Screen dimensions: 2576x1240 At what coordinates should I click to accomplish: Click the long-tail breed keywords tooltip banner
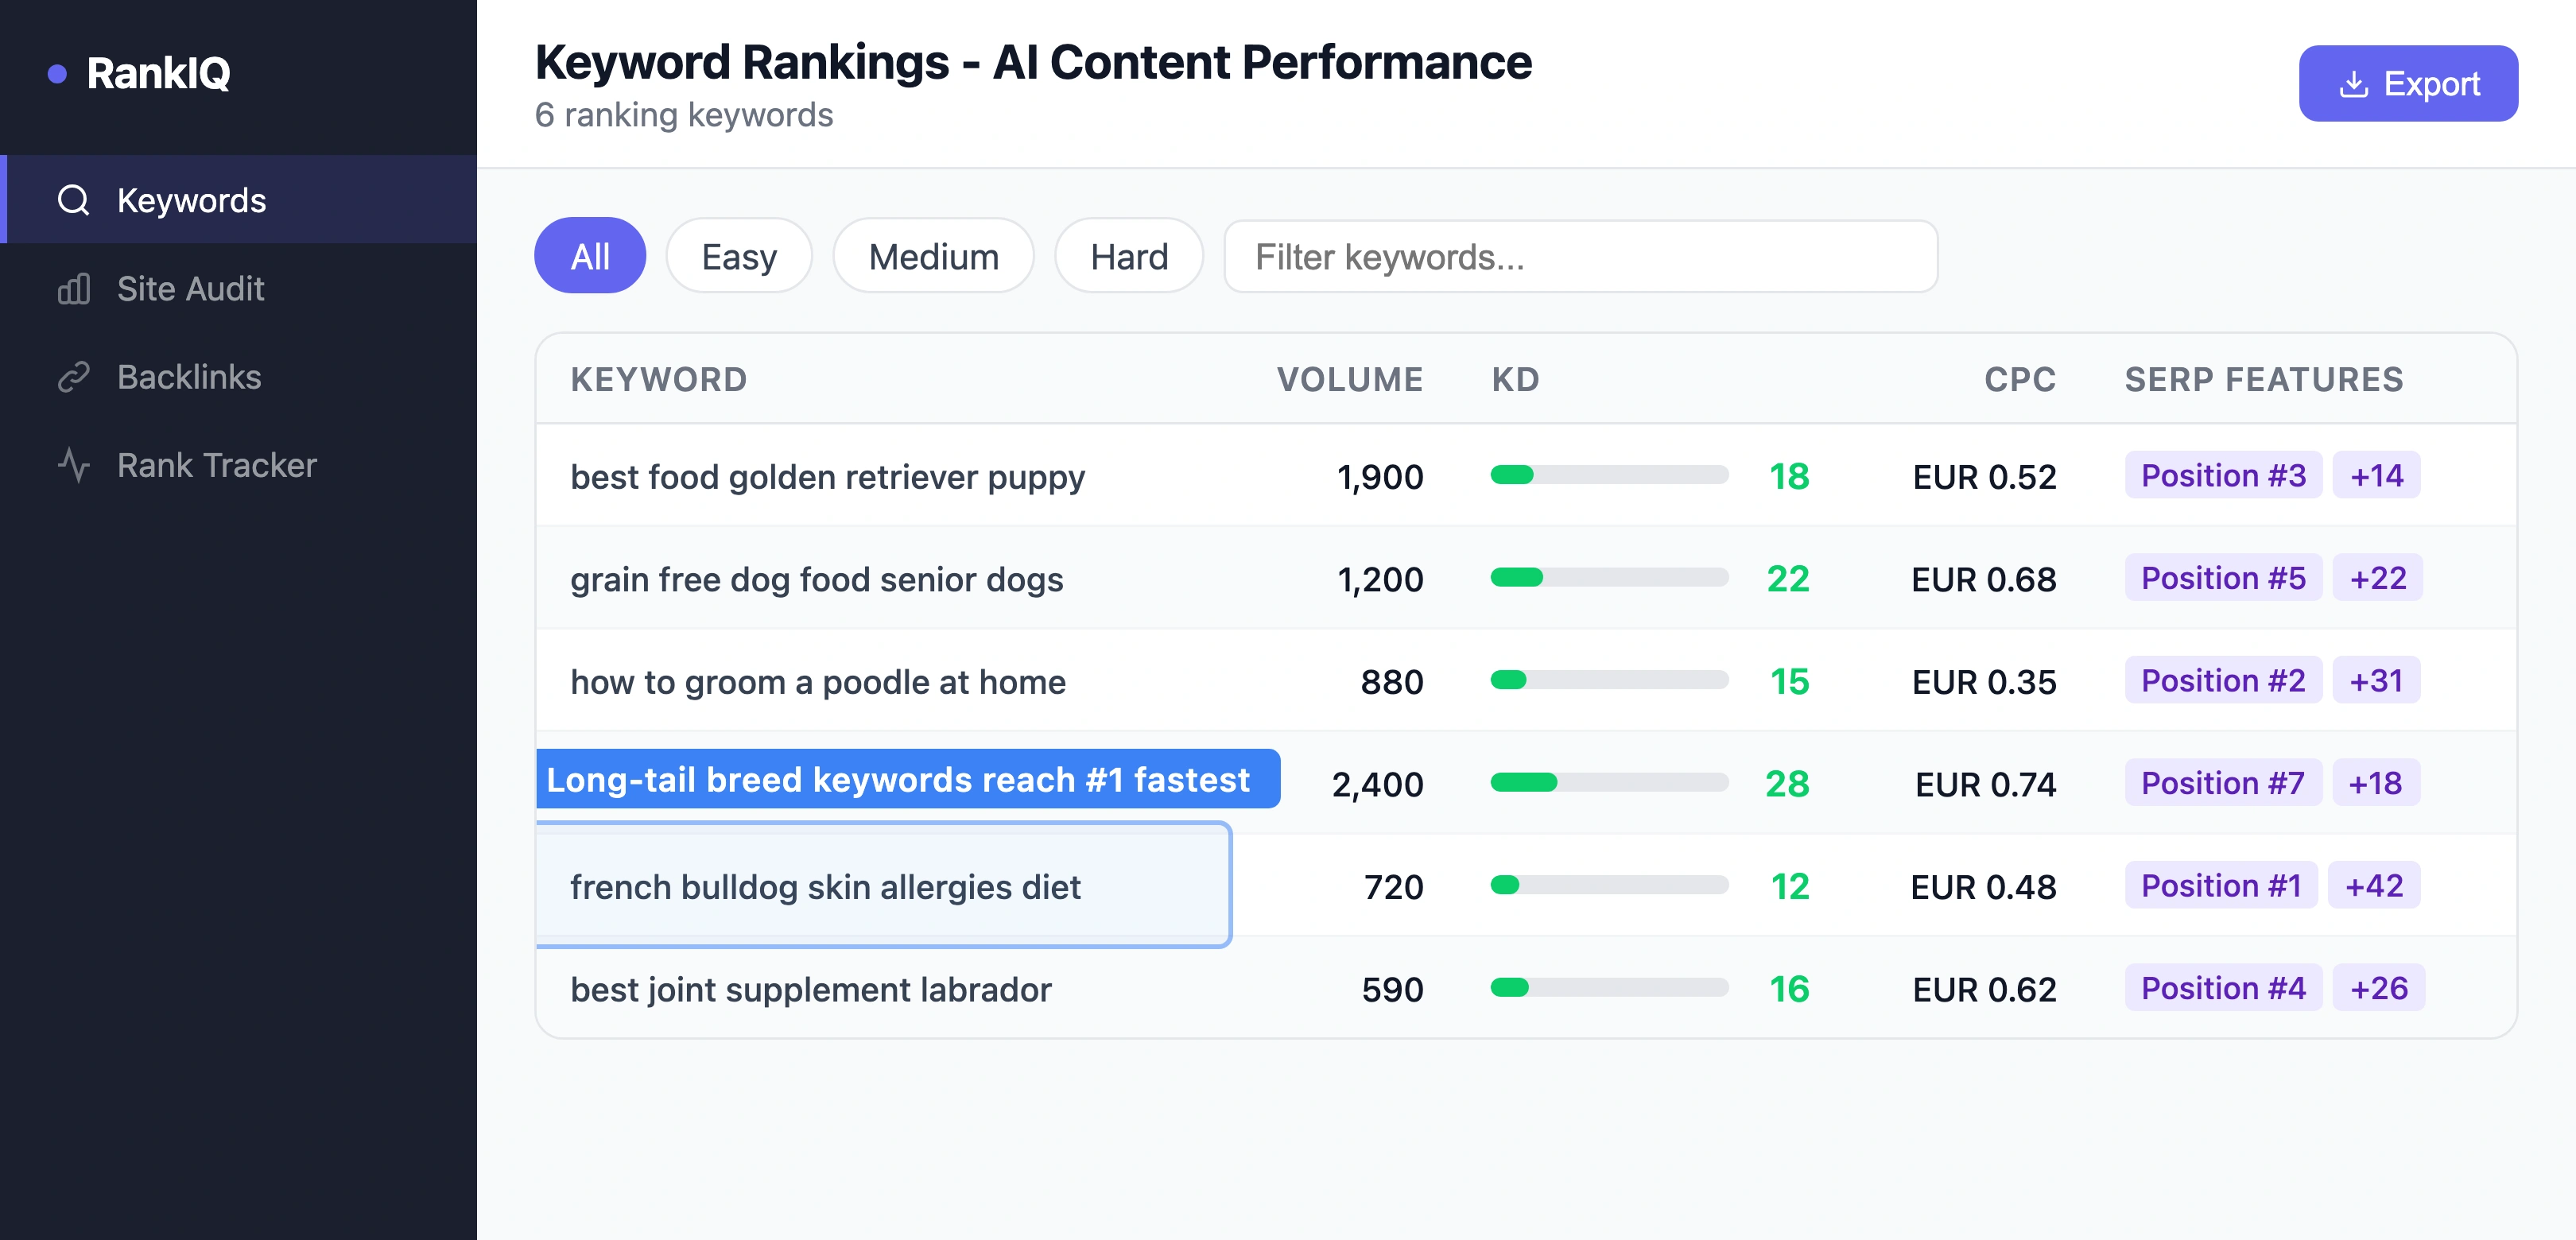[x=908, y=780]
